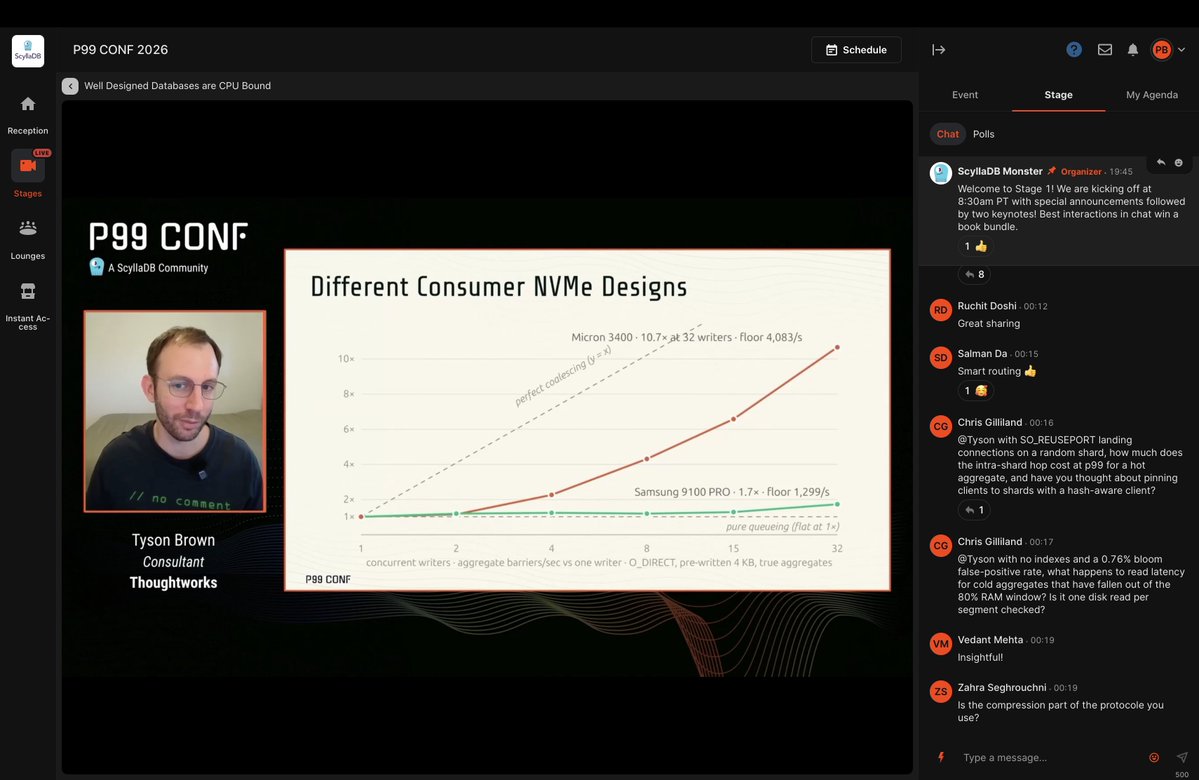Click the name Vedant Mehta
This screenshot has height=780, width=1199.
coord(989,640)
